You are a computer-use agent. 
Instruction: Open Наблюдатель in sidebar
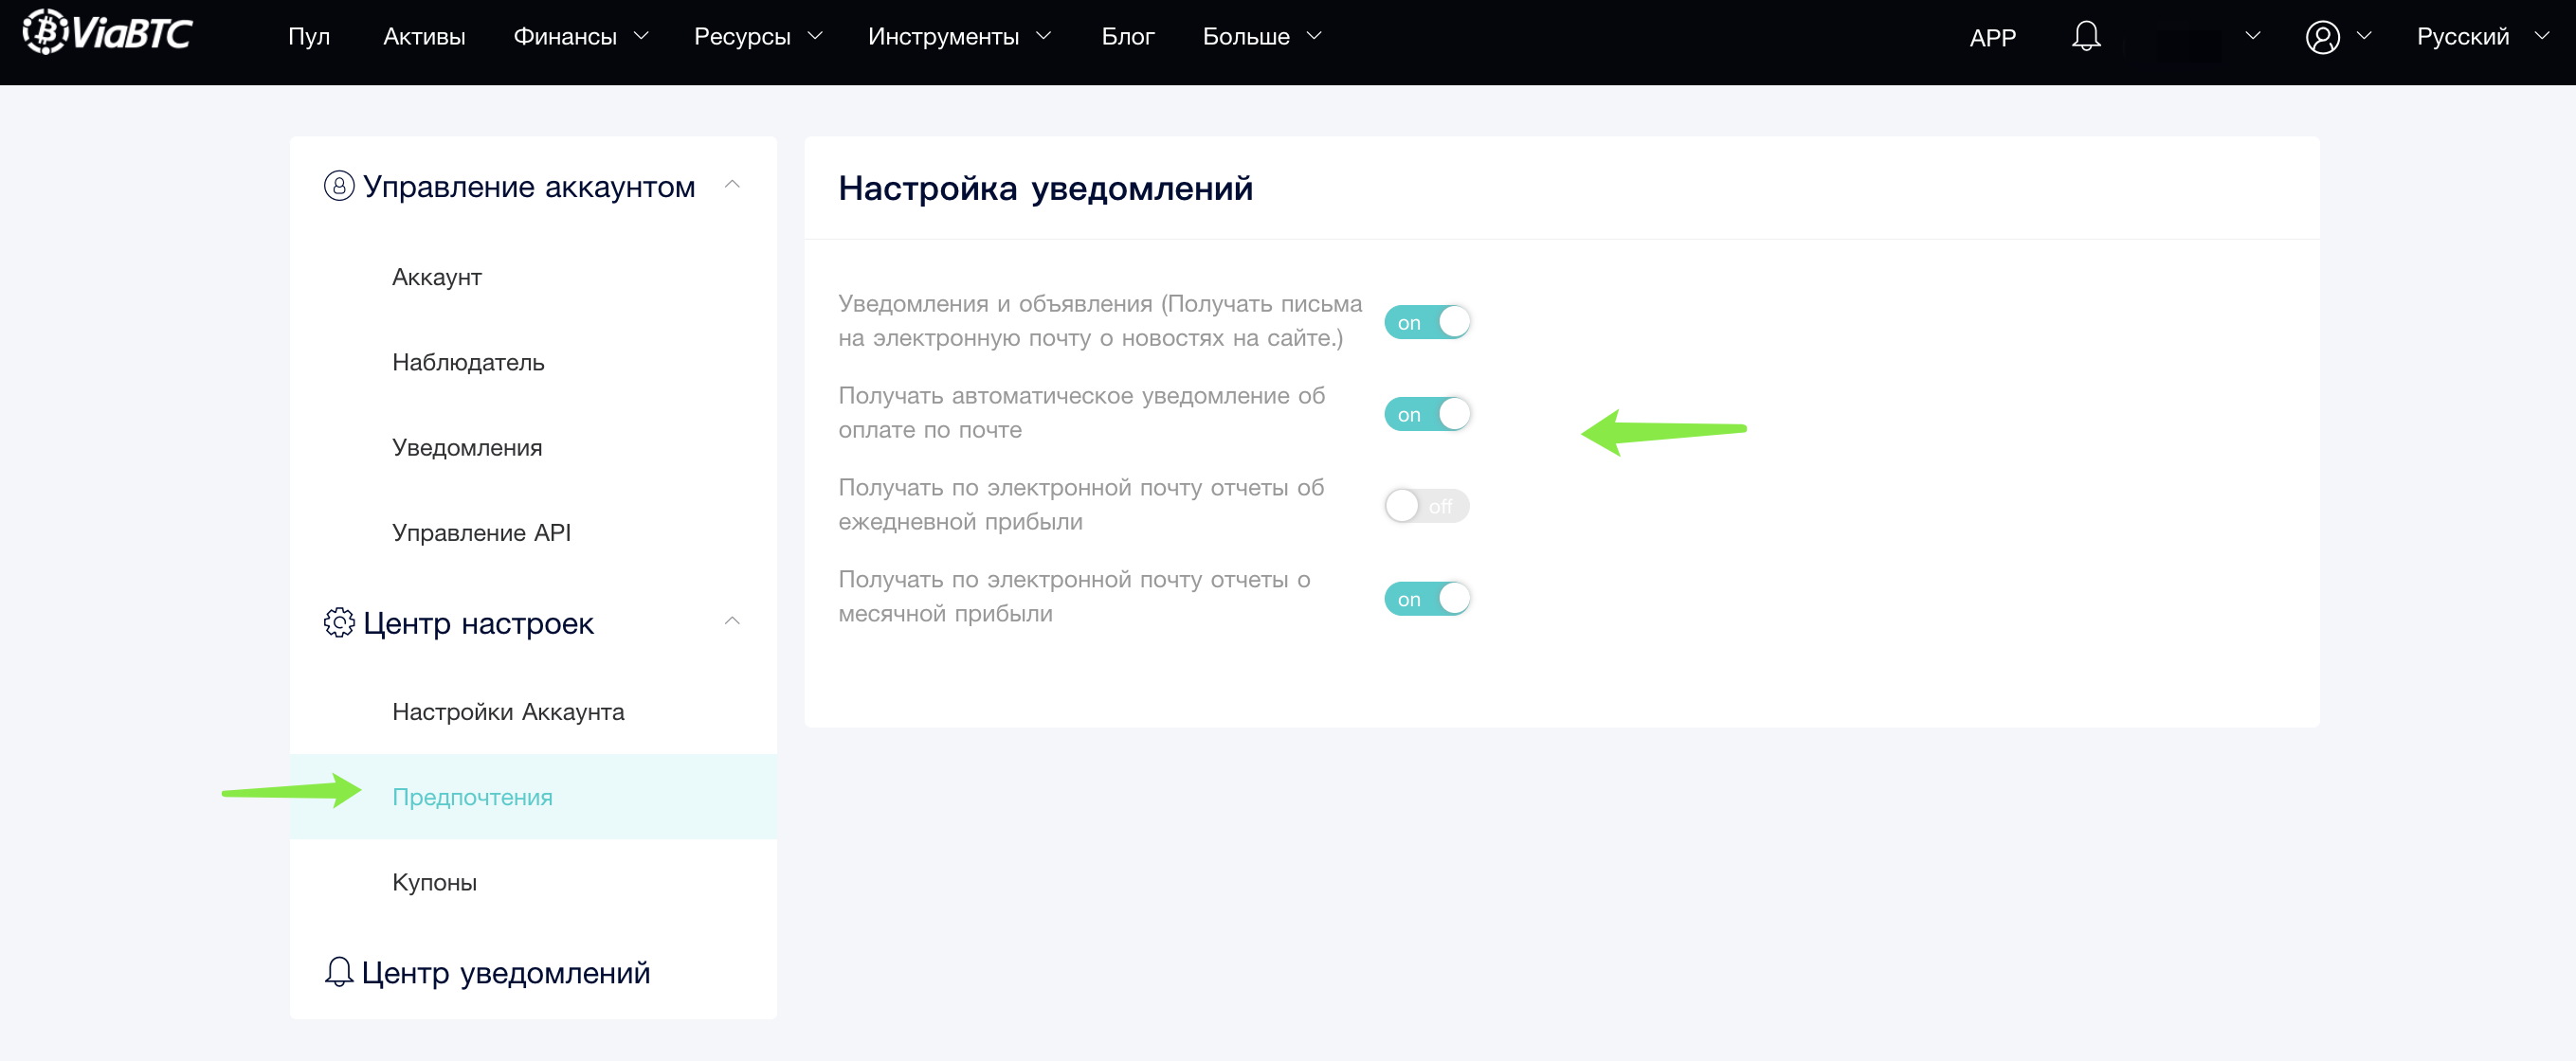click(468, 362)
